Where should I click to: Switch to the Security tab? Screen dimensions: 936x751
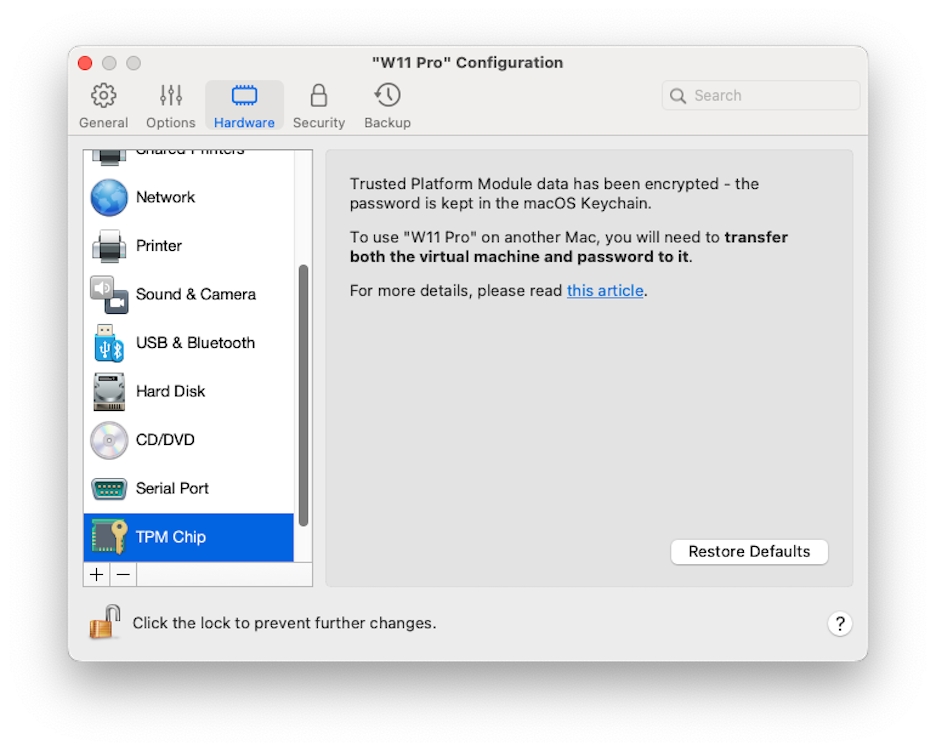click(319, 106)
